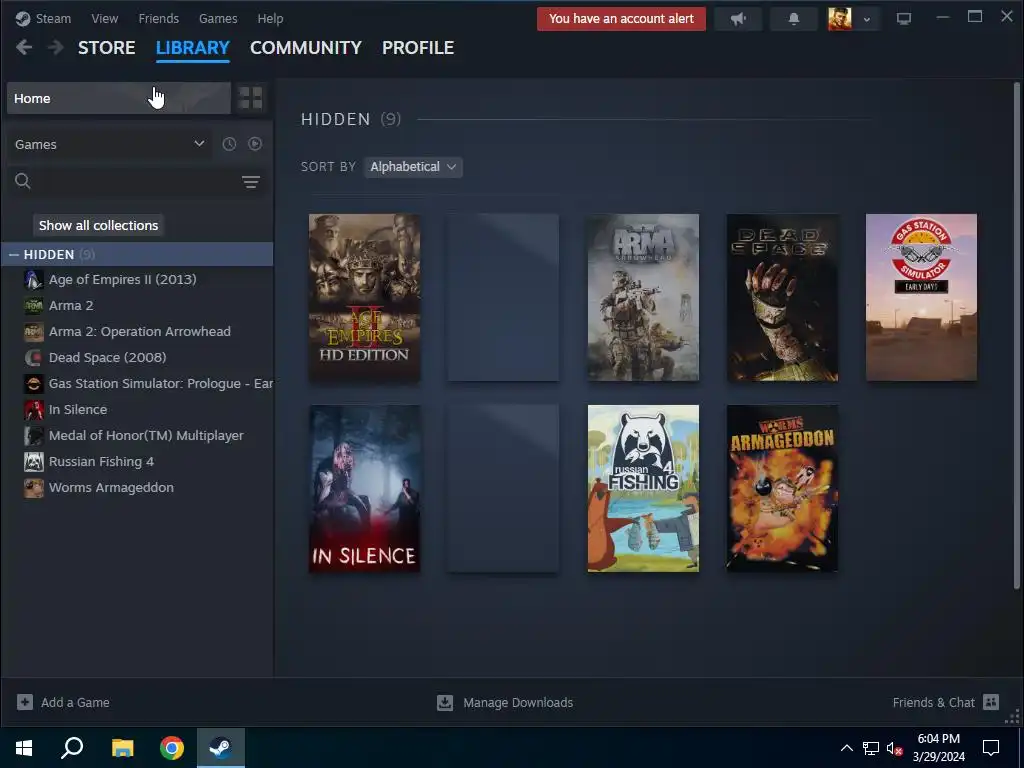Enter Big Picture mode via monitor icon

pos(904,19)
